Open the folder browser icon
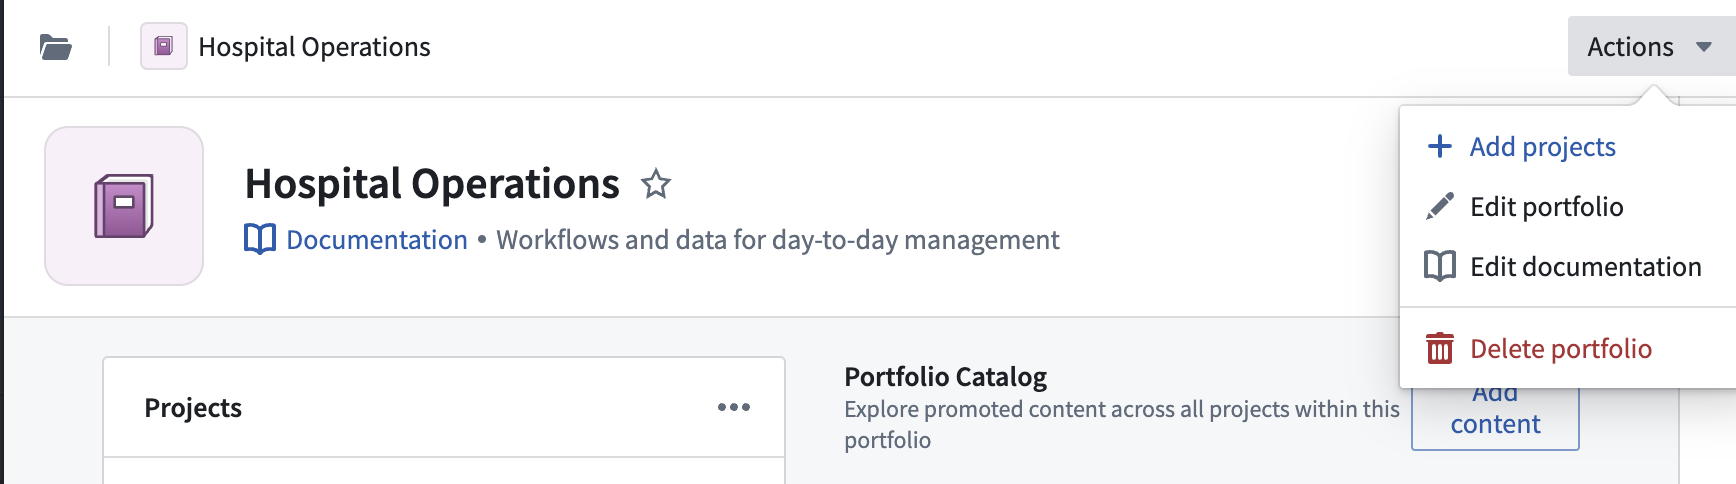This screenshot has height=484, width=1736. click(55, 47)
